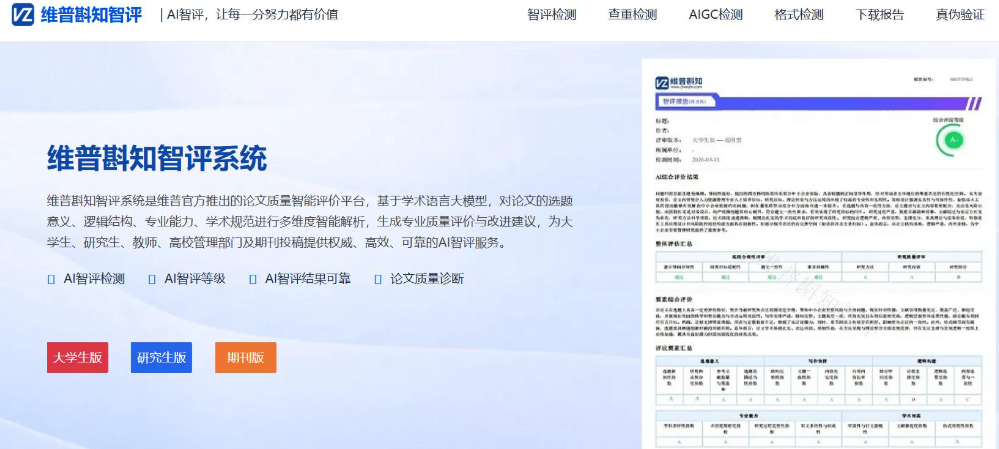Click the 维普斟知智评 brand name text
999x449 pixels.
click(x=91, y=15)
